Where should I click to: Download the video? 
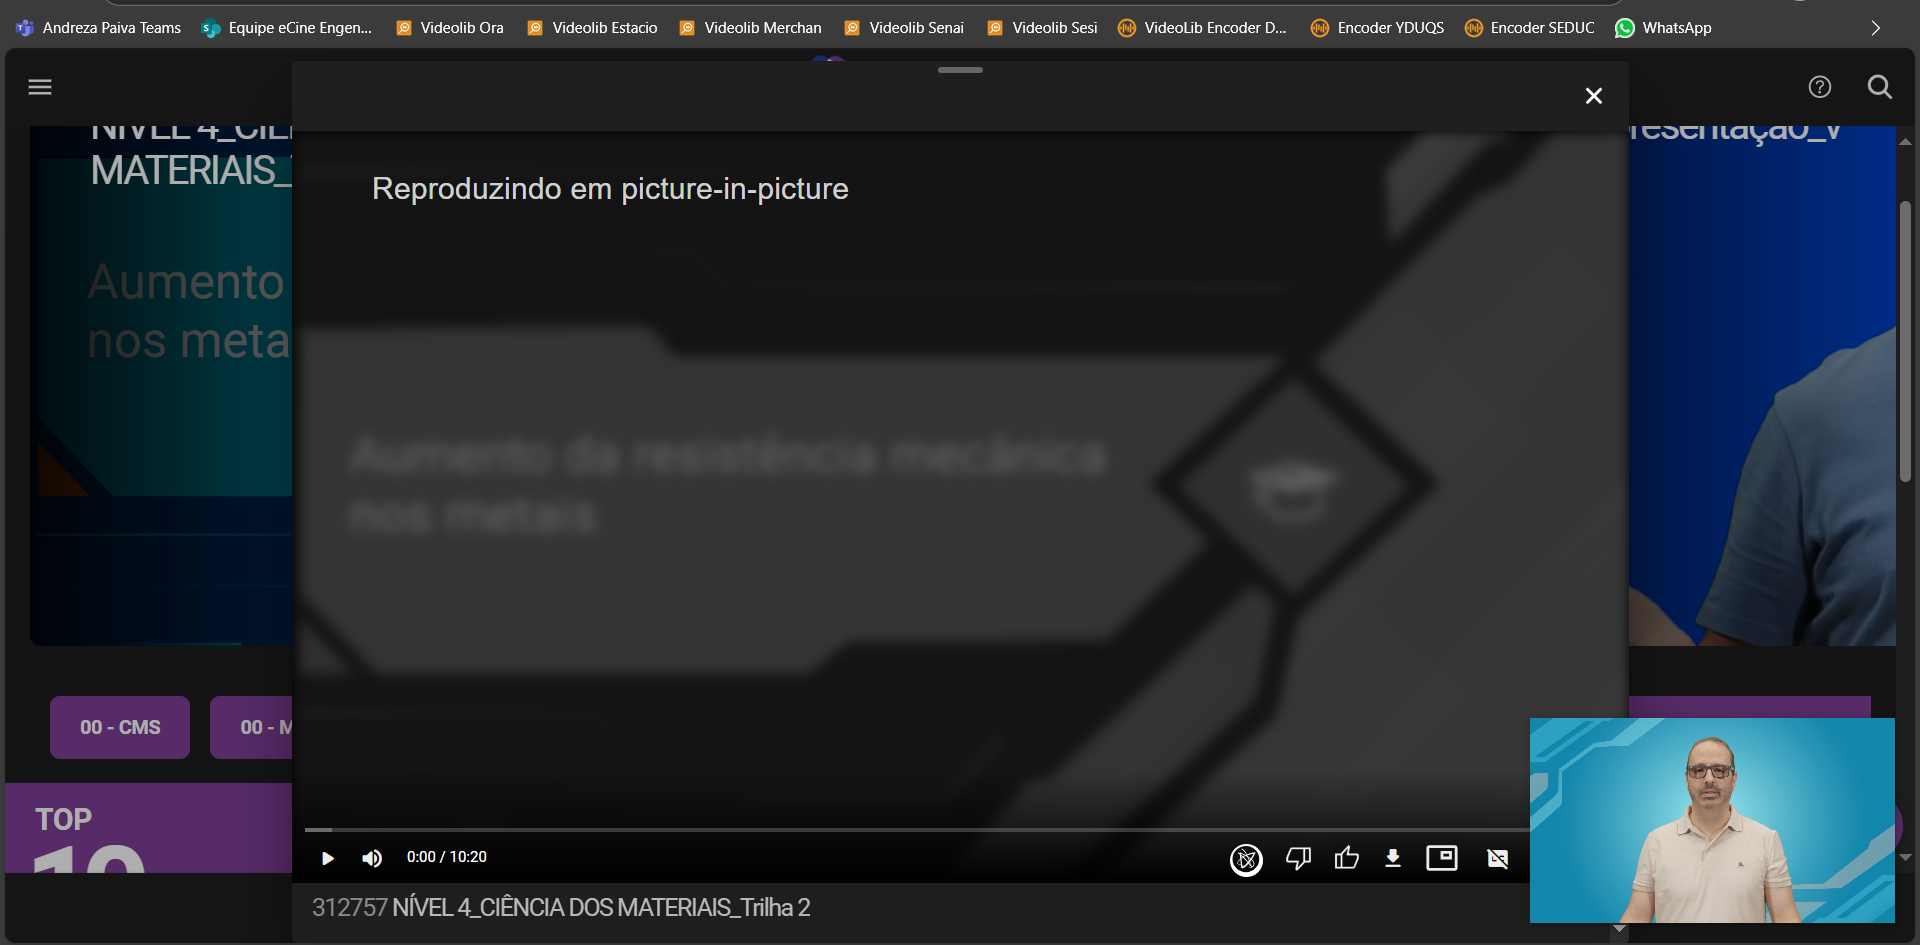(x=1392, y=858)
